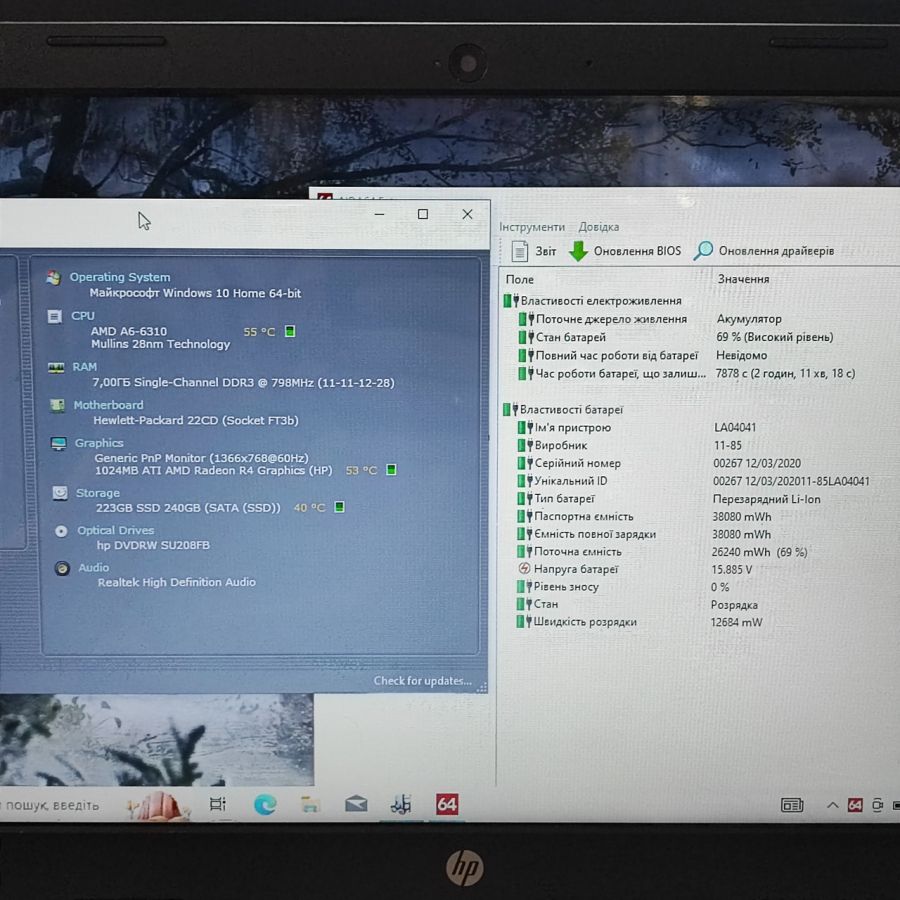Open the Storage section in Speccy
Image resolution: width=900 pixels, height=900 pixels.
coord(98,493)
